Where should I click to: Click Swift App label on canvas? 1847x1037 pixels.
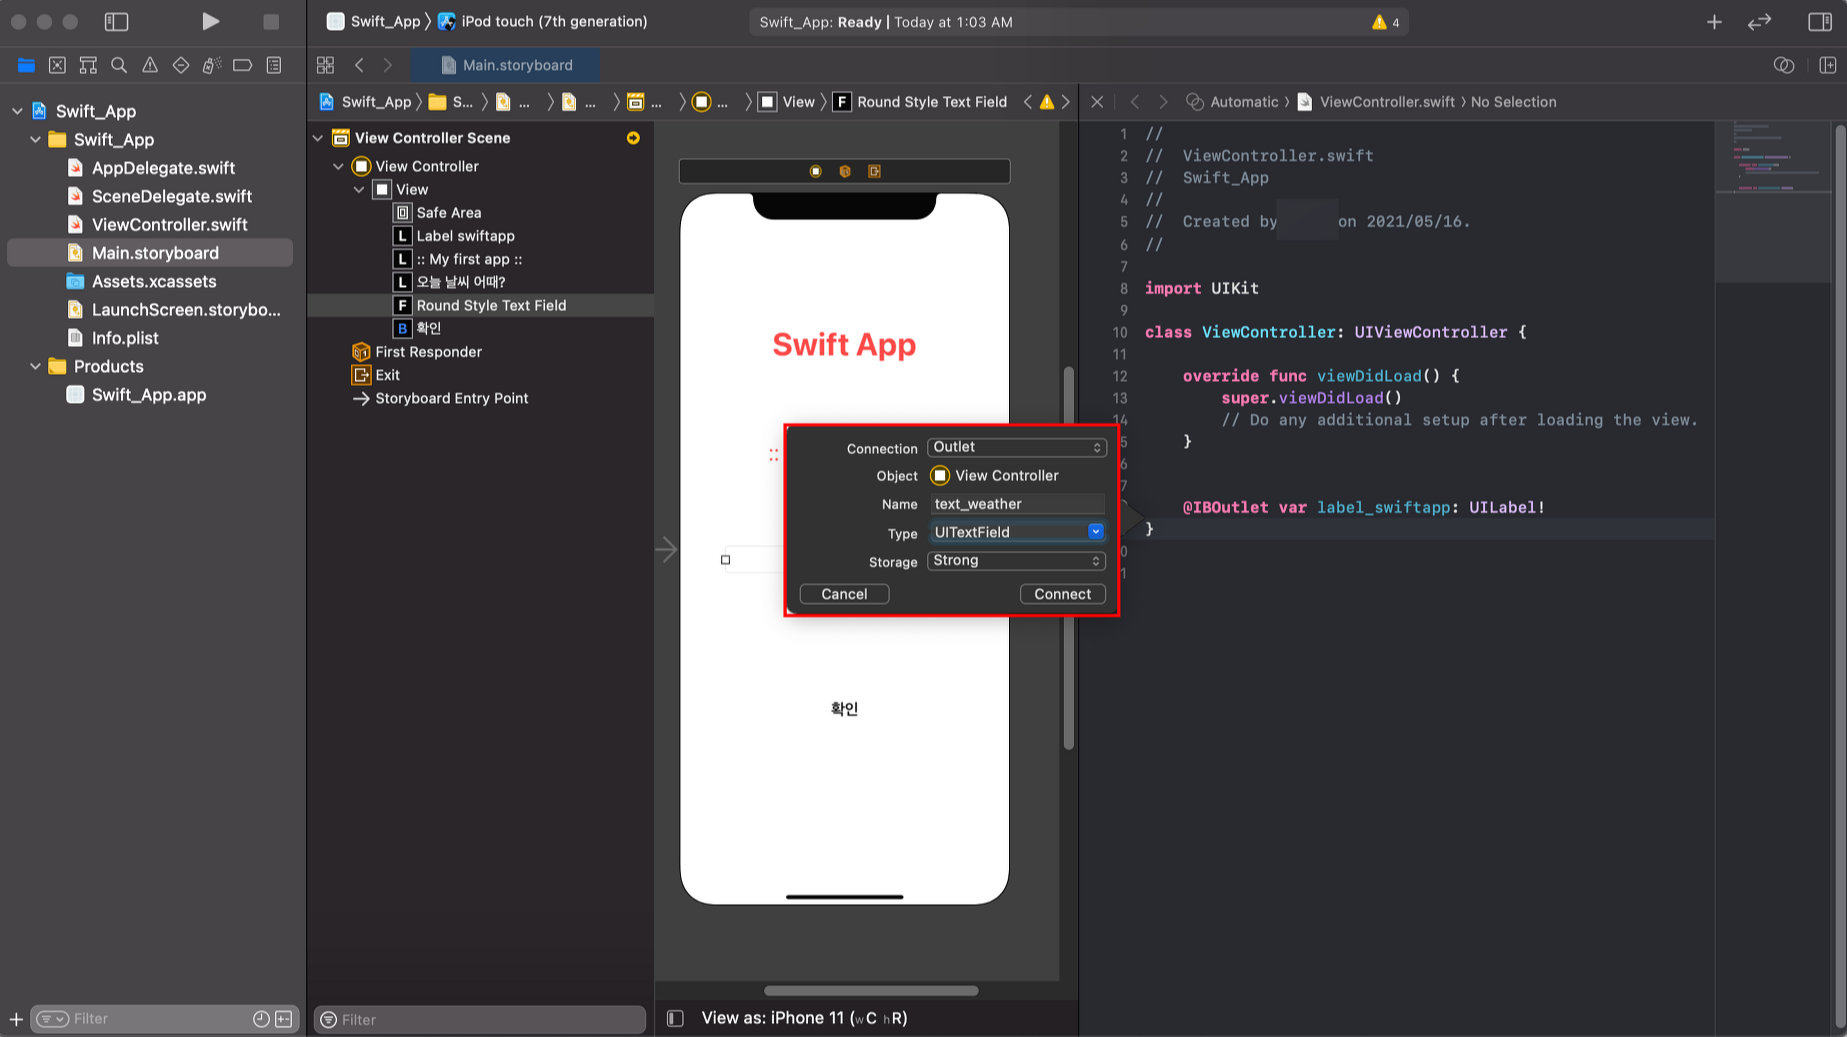click(844, 345)
